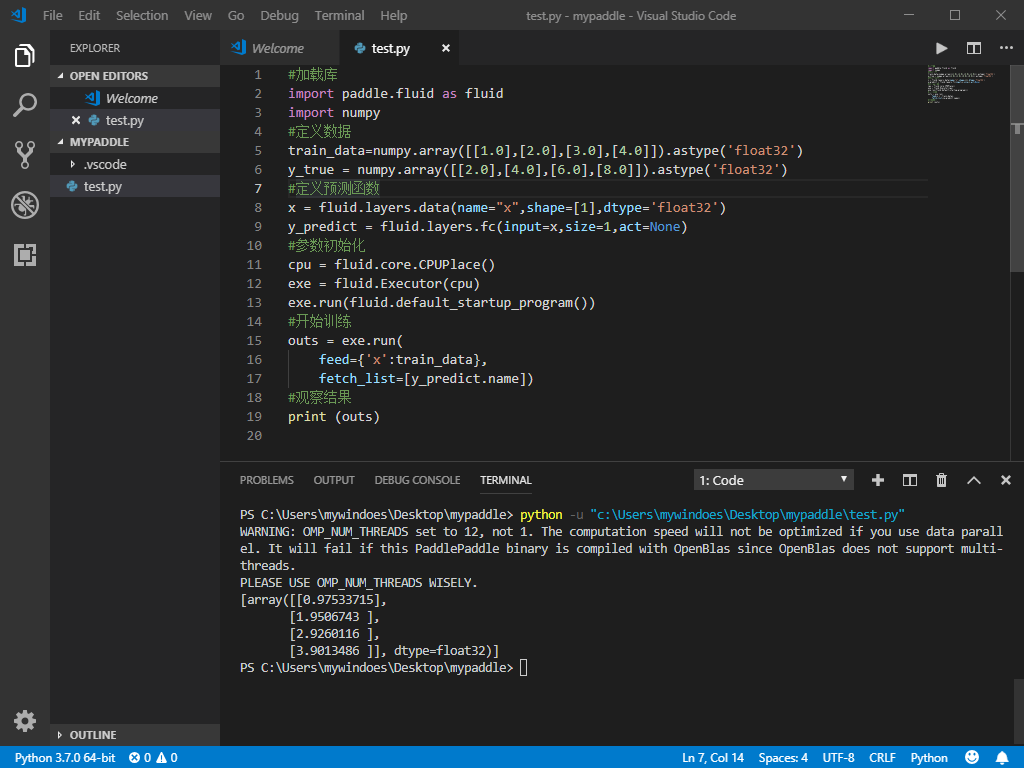
Task: Collapse the MYPADDLE folder section
Action: [x=135, y=142]
